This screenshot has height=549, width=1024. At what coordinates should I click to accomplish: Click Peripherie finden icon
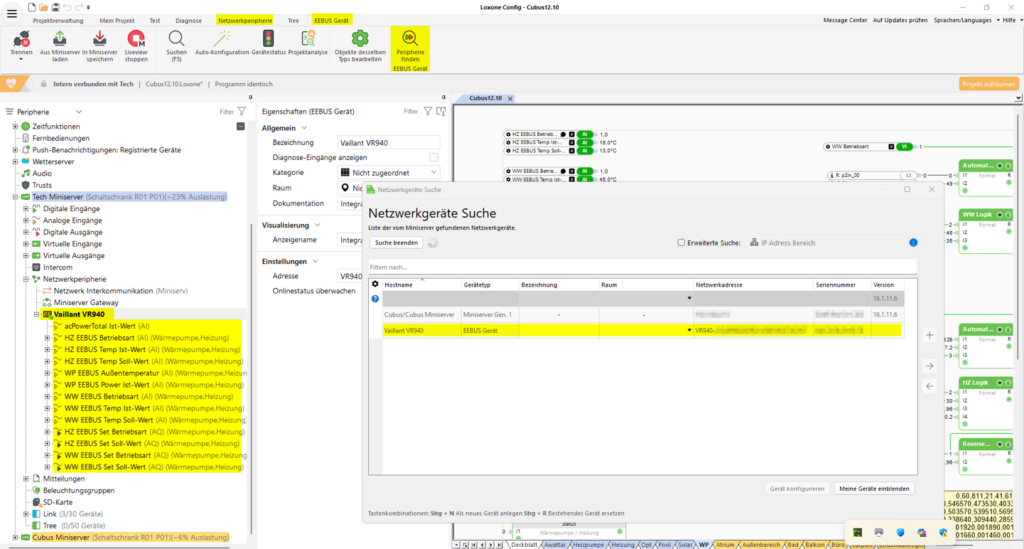411,38
